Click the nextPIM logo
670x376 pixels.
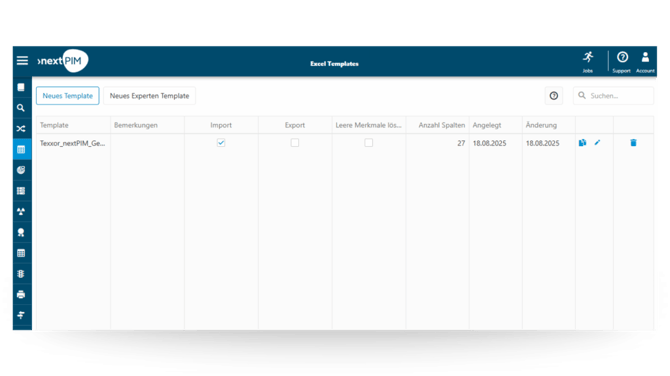pos(63,61)
